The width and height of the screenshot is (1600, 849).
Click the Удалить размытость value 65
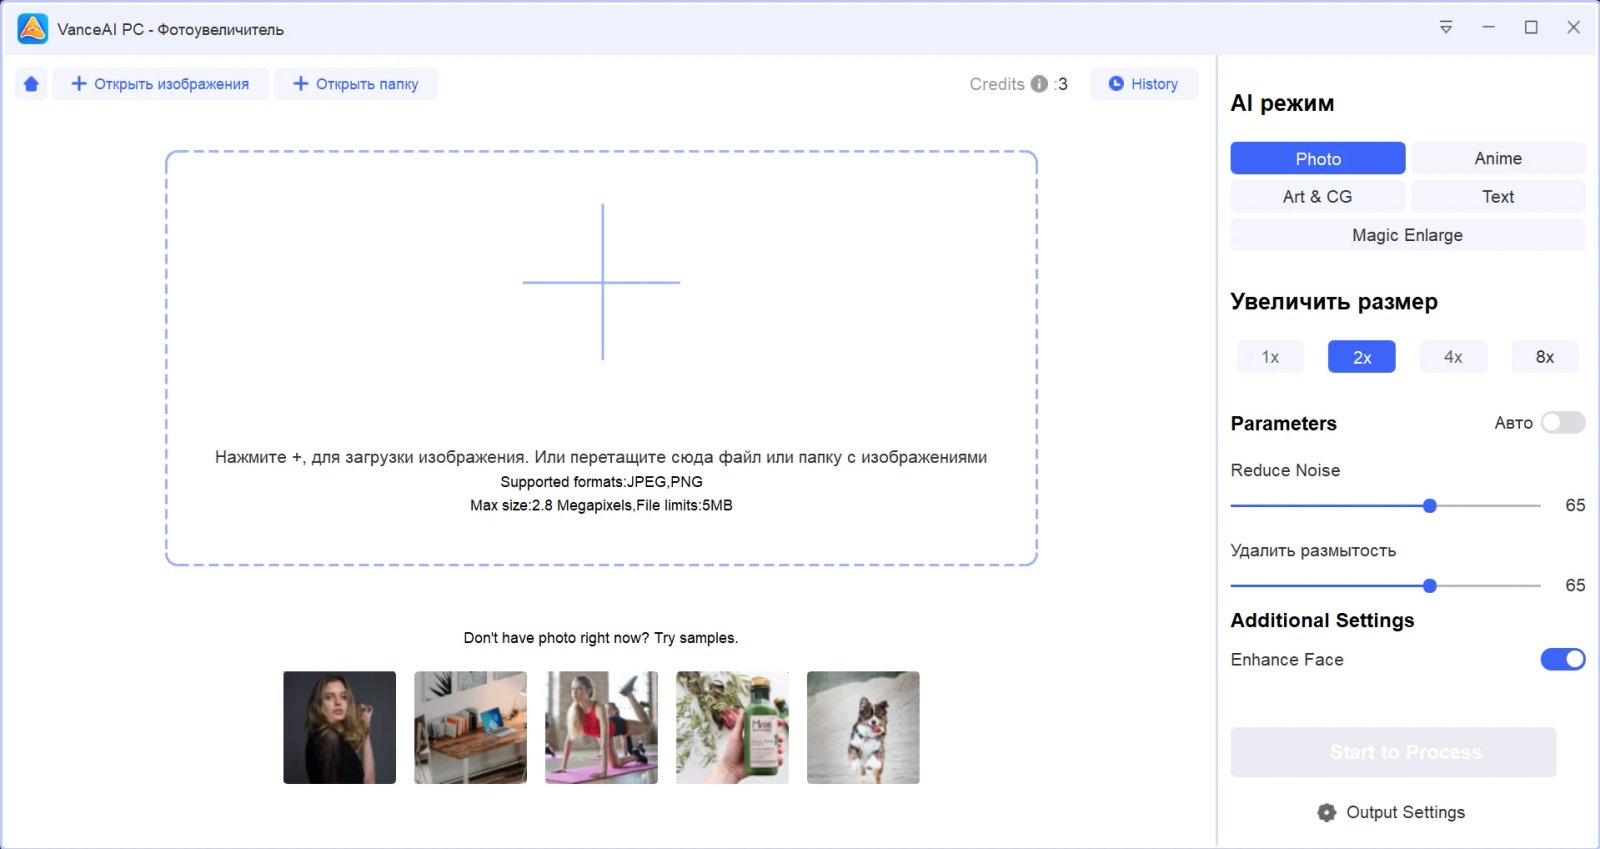[x=1575, y=586]
